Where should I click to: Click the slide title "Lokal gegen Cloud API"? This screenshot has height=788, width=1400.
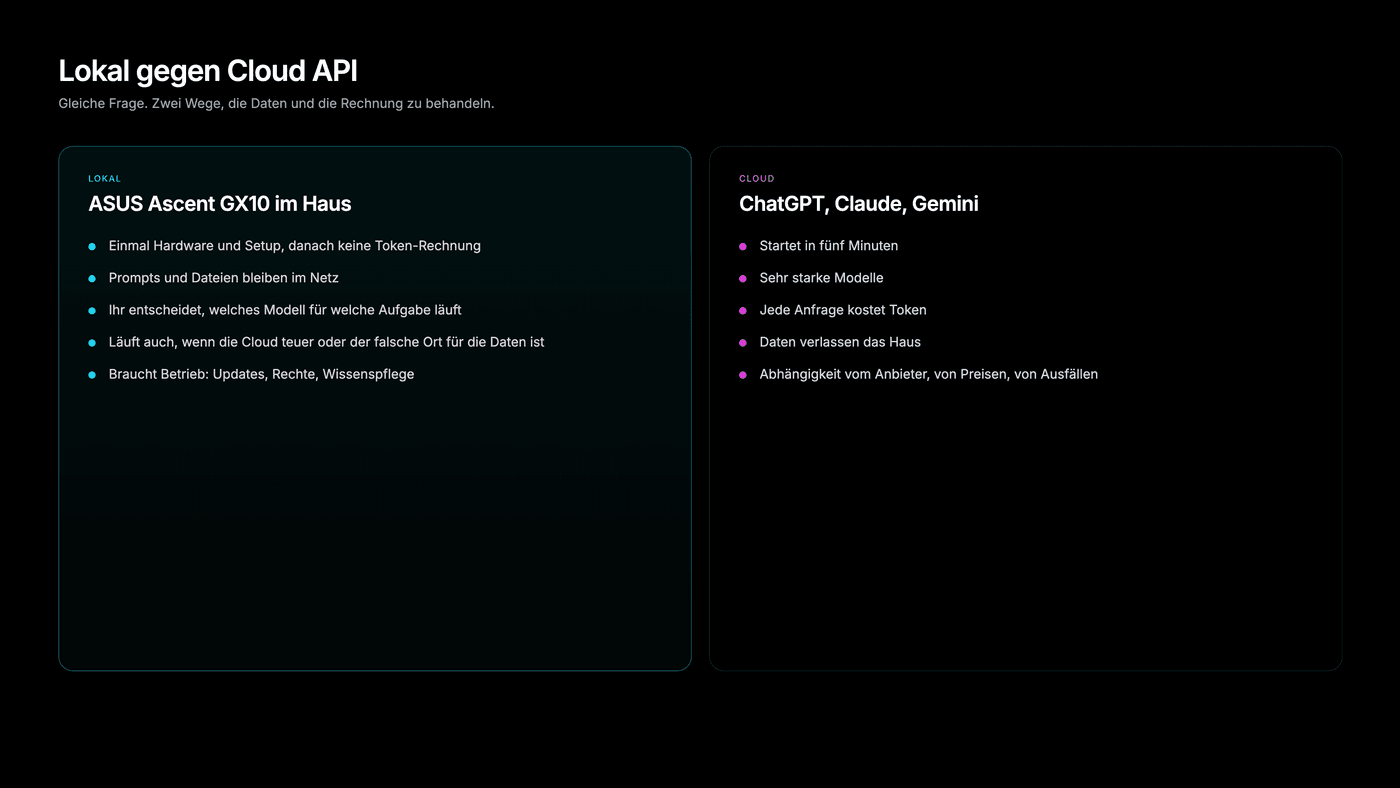tap(208, 71)
